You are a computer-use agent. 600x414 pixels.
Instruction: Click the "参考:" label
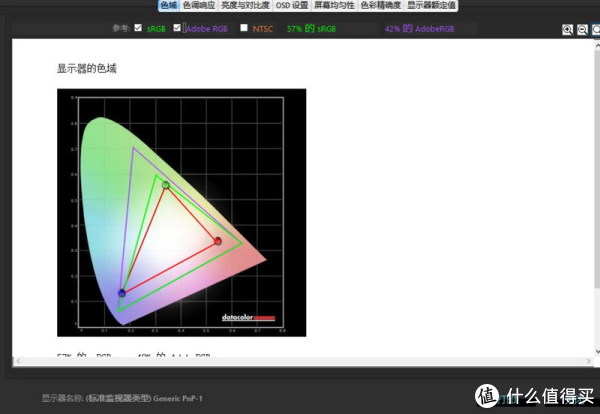click(x=121, y=28)
